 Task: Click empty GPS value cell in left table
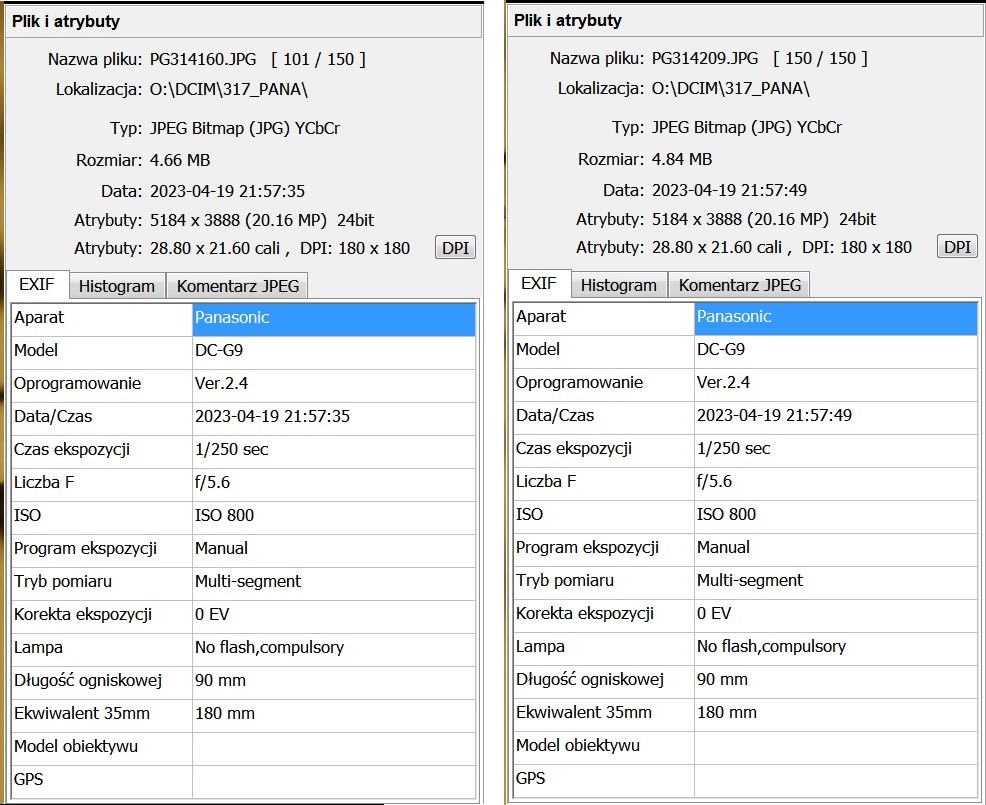pos(333,780)
